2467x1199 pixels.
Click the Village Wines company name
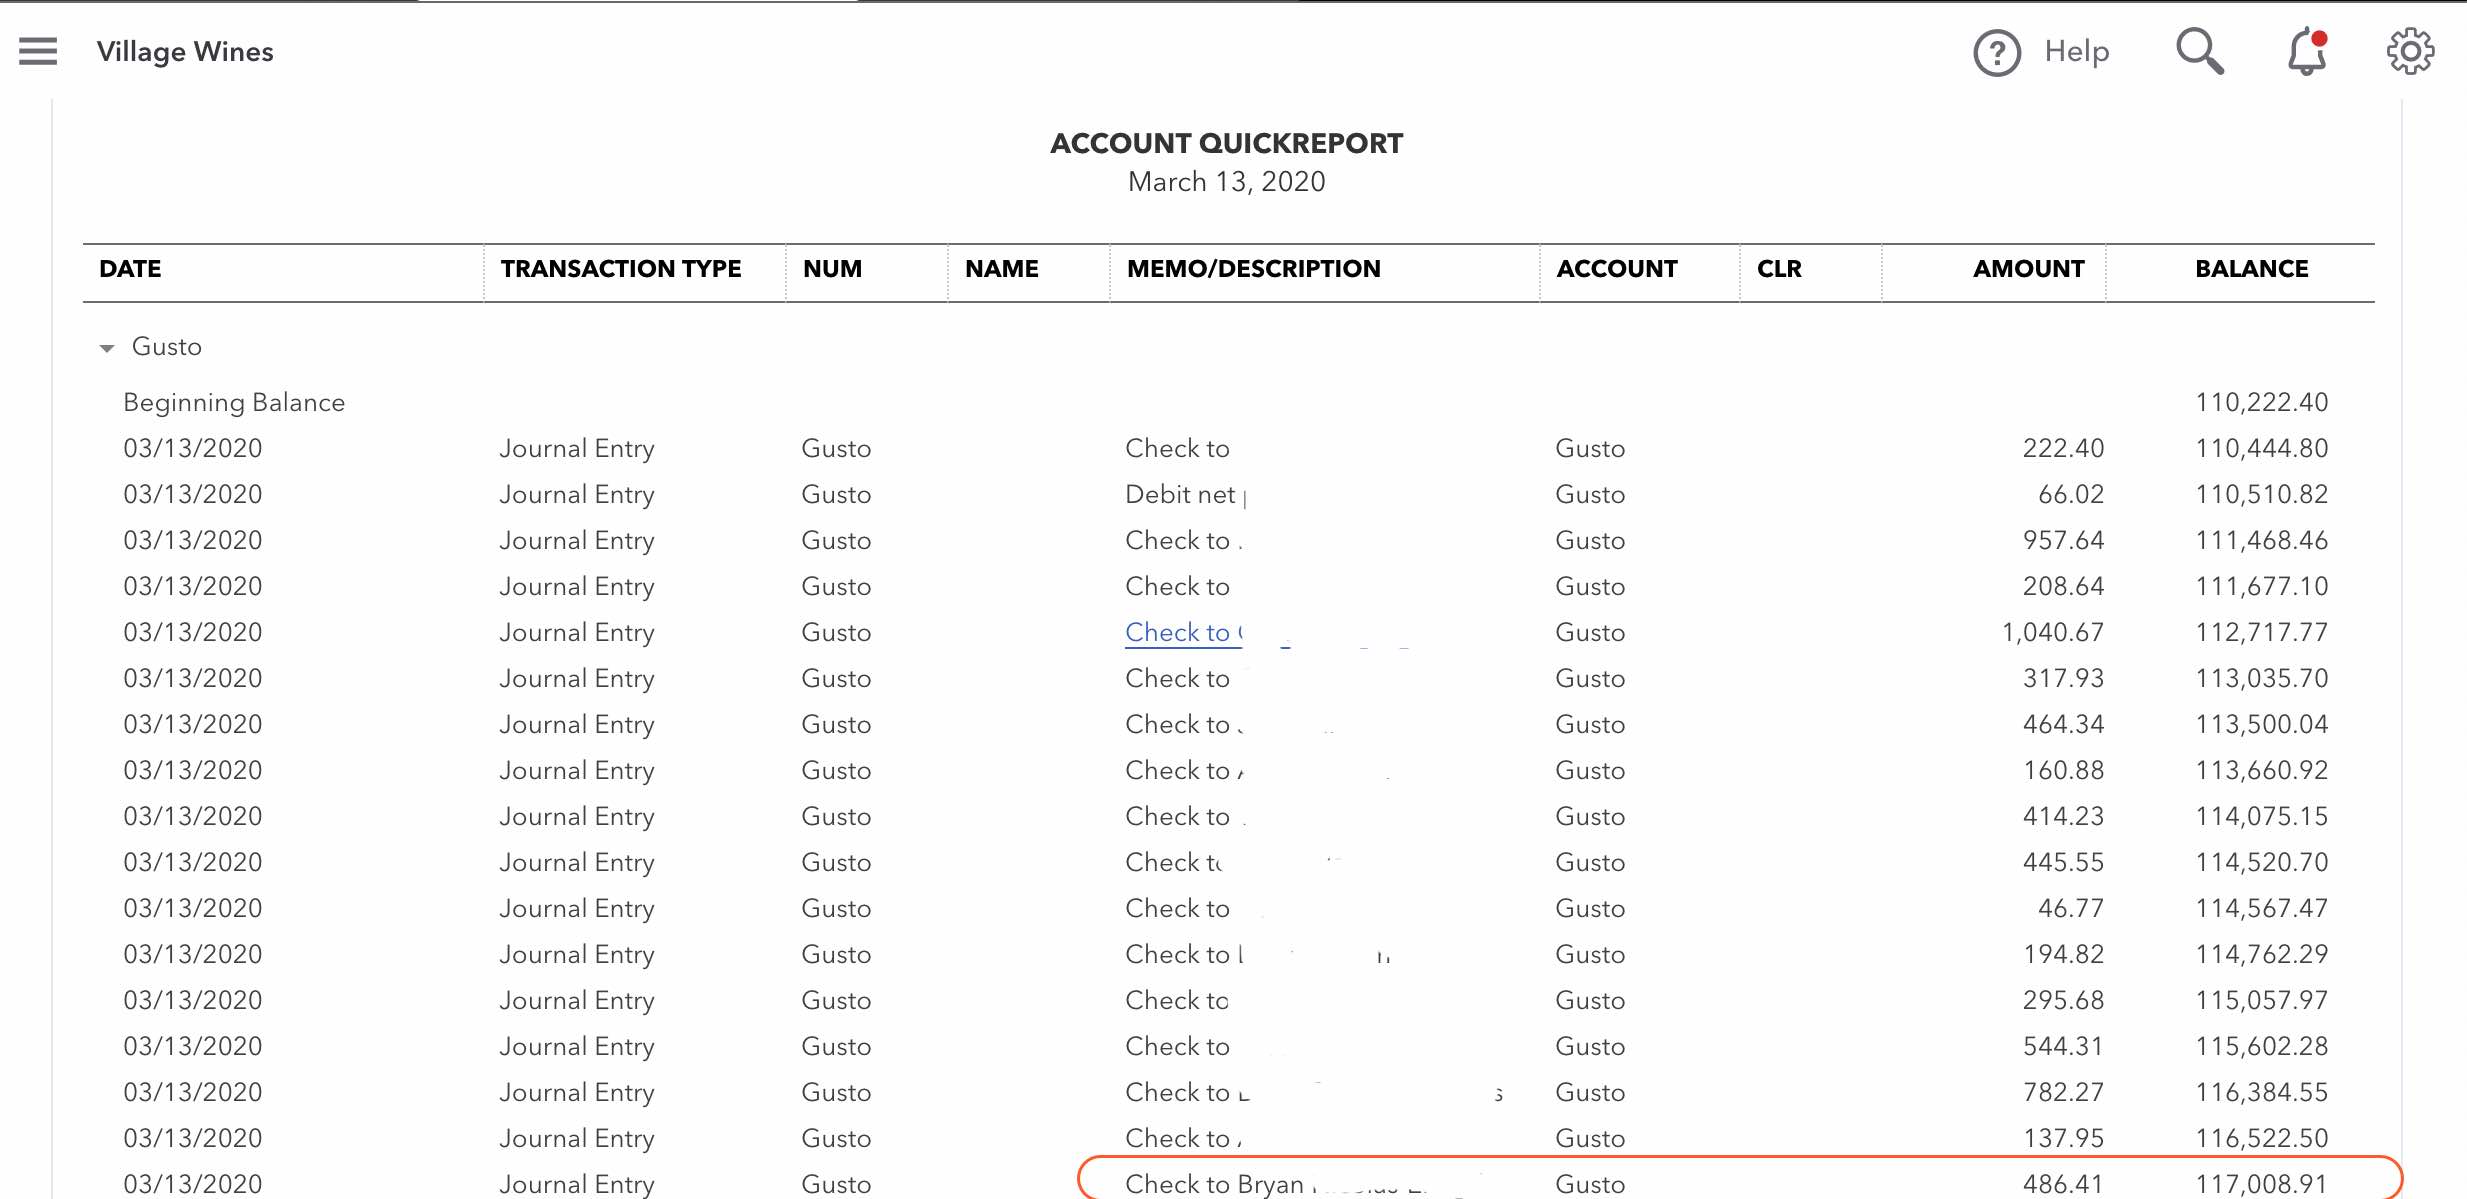click(x=184, y=51)
